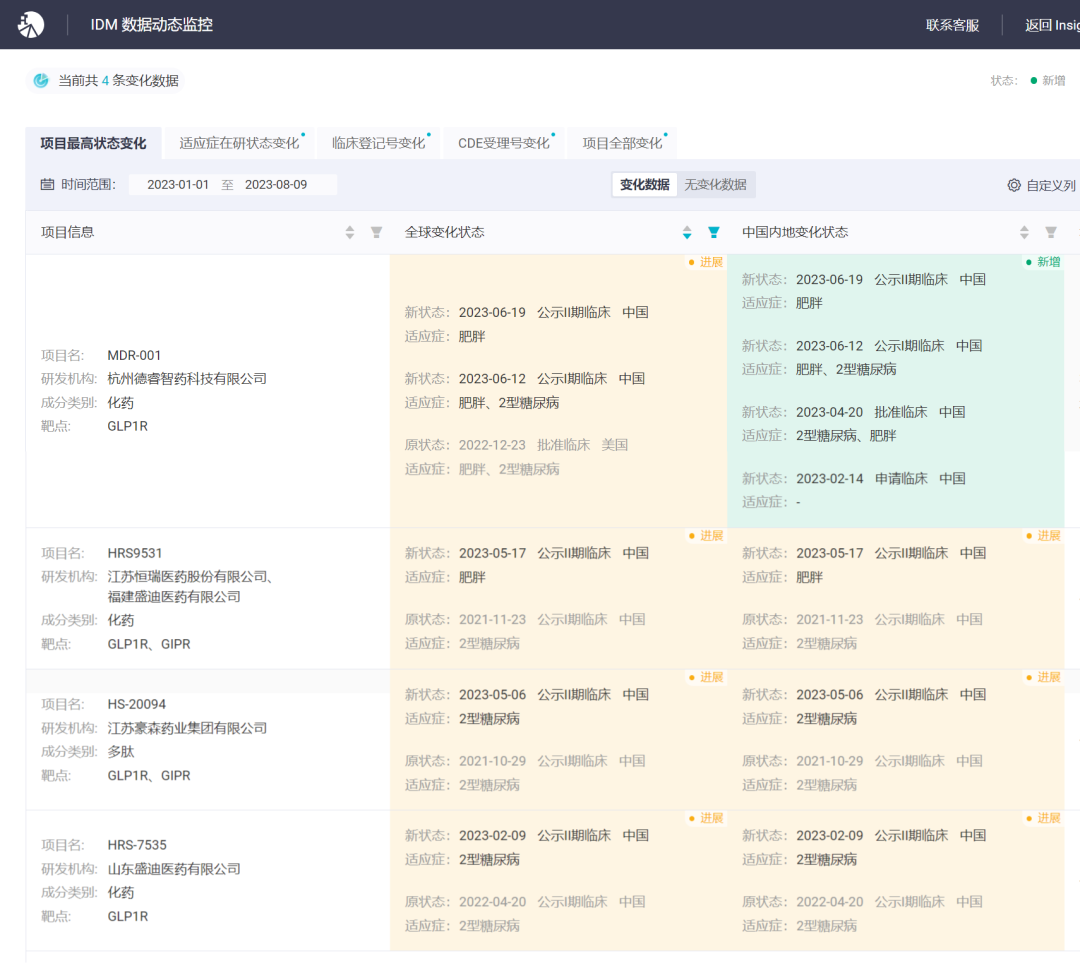Click 进展 tag in MDR-001 global cell
The image size is (1080, 973).
(706, 262)
